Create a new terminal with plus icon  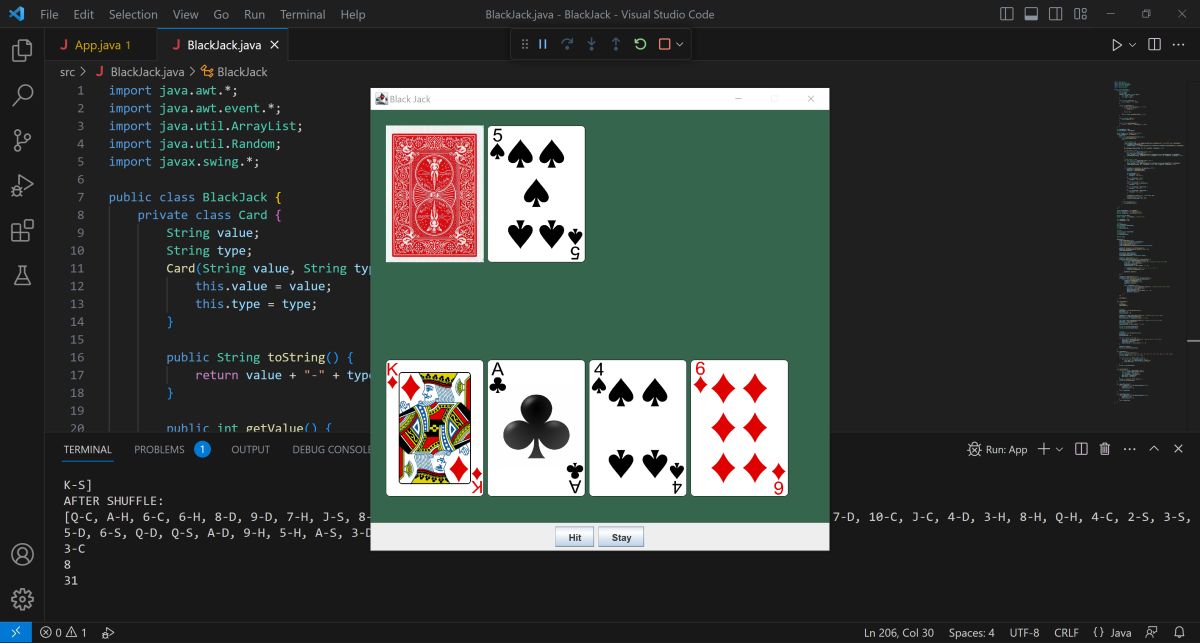[x=1043, y=449]
